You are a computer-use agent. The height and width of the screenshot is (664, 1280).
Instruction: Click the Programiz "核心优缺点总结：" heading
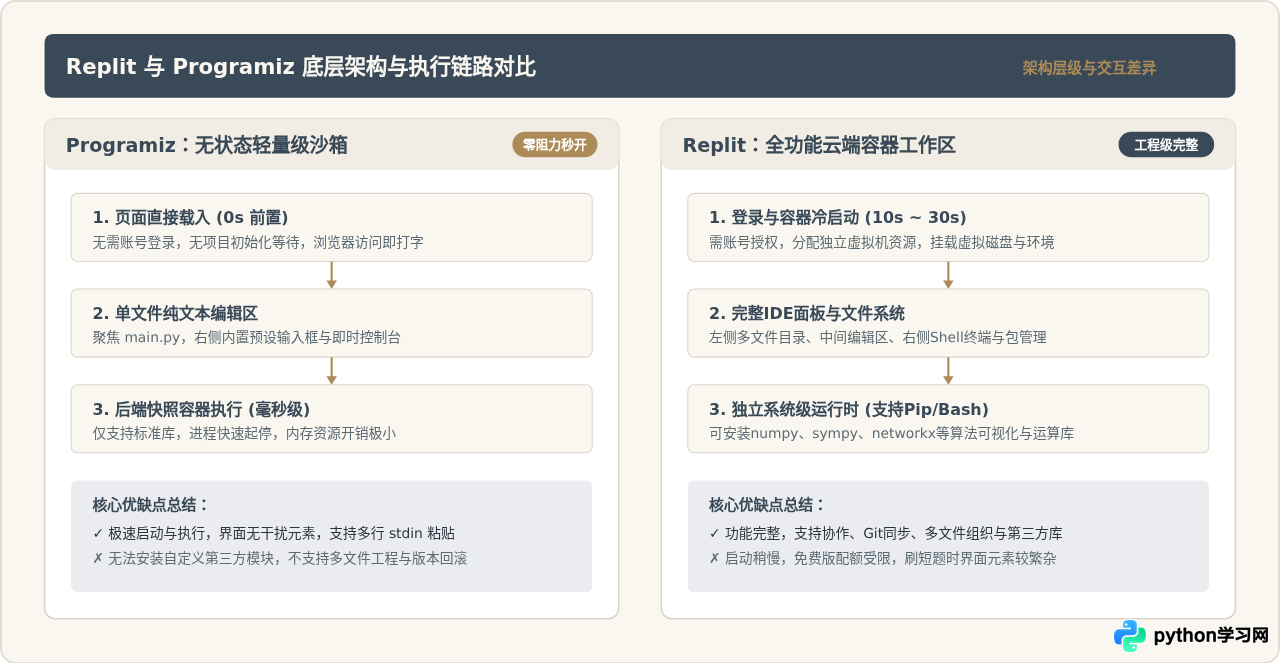click(x=151, y=505)
